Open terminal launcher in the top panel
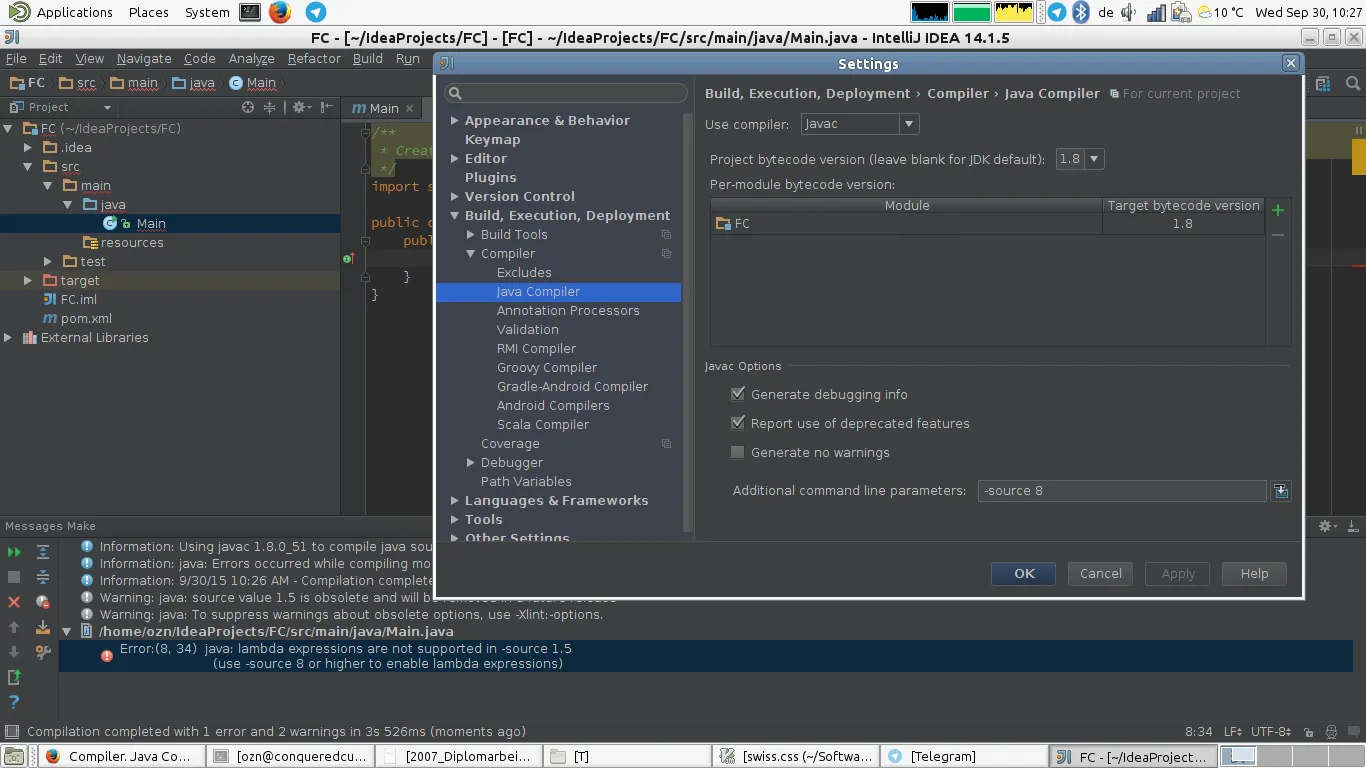Viewport: 1366px width, 768px height. 250,12
